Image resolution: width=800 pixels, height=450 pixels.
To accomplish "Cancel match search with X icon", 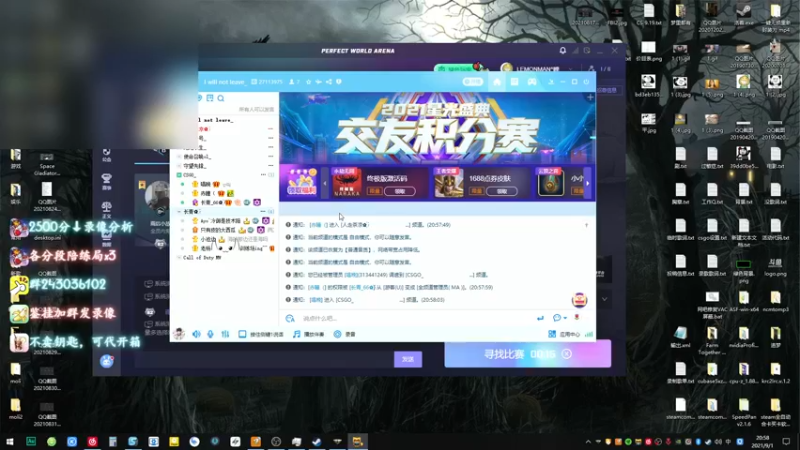I will pyautogui.click(x=567, y=354).
